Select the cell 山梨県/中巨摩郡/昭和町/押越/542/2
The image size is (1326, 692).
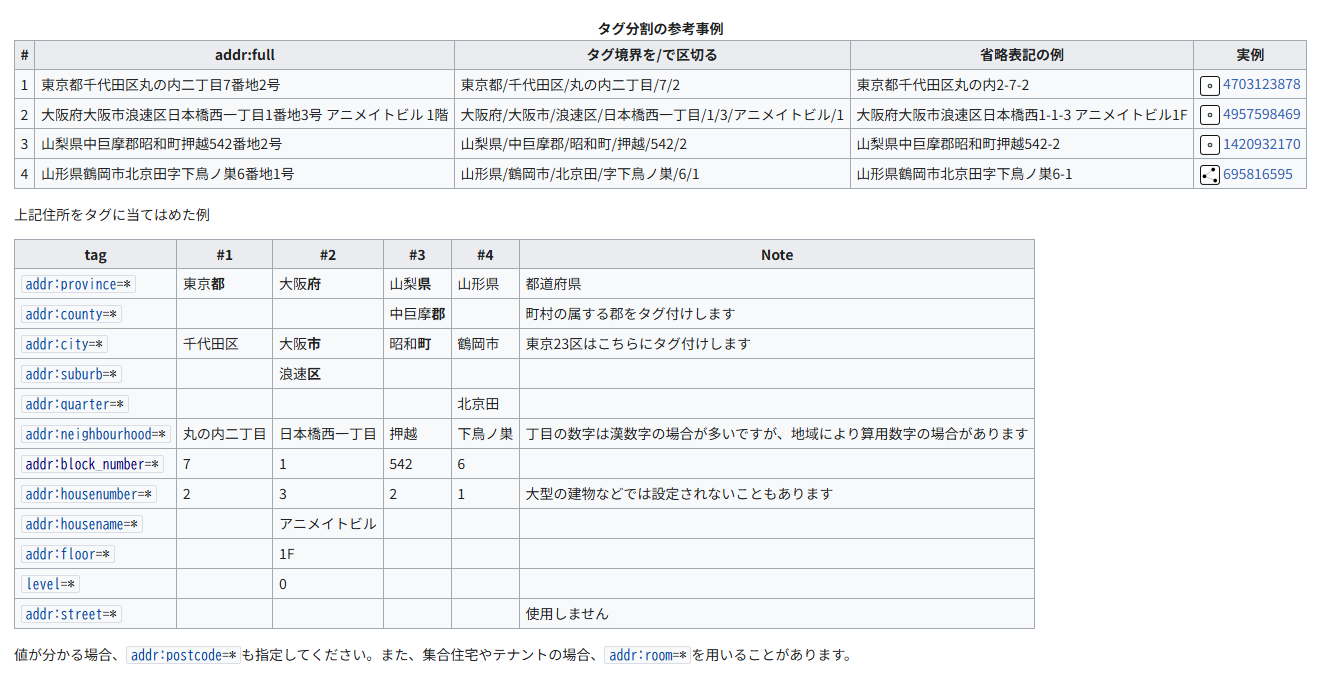pyautogui.click(x=652, y=144)
